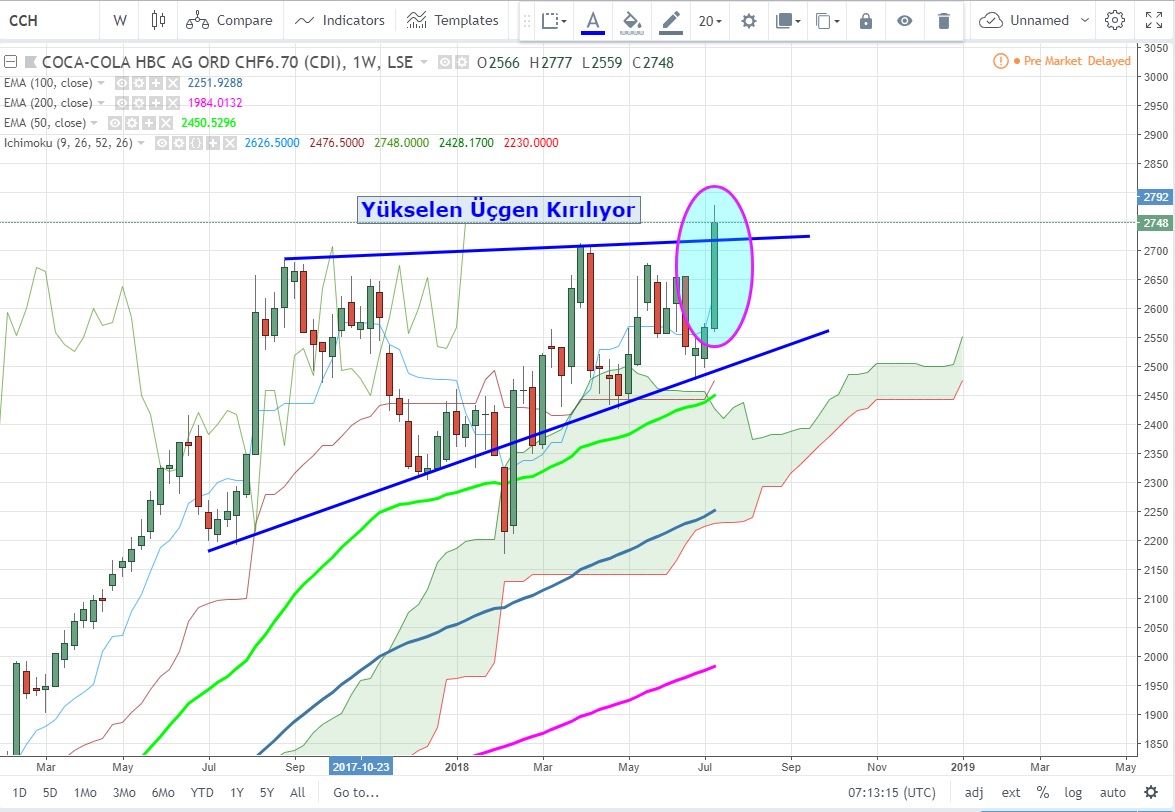Viewport: 1175px width, 812px height.
Task: Open the Go to... date dialog
Action: pyautogui.click(x=356, y=793)
